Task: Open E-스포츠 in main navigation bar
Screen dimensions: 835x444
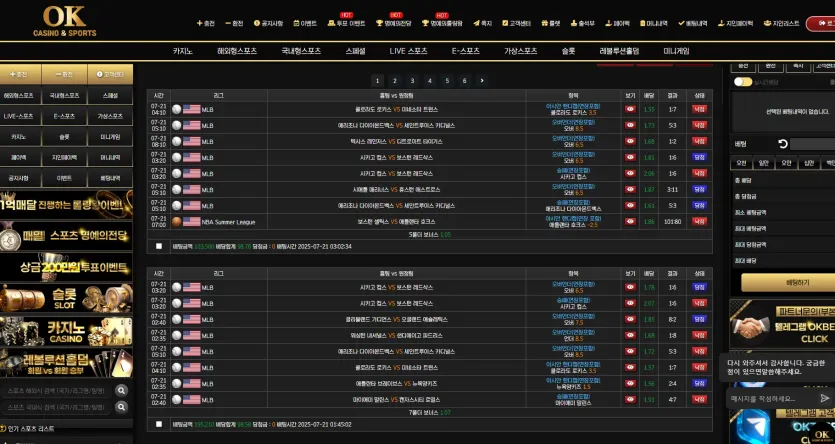Action: pos(466,51)
